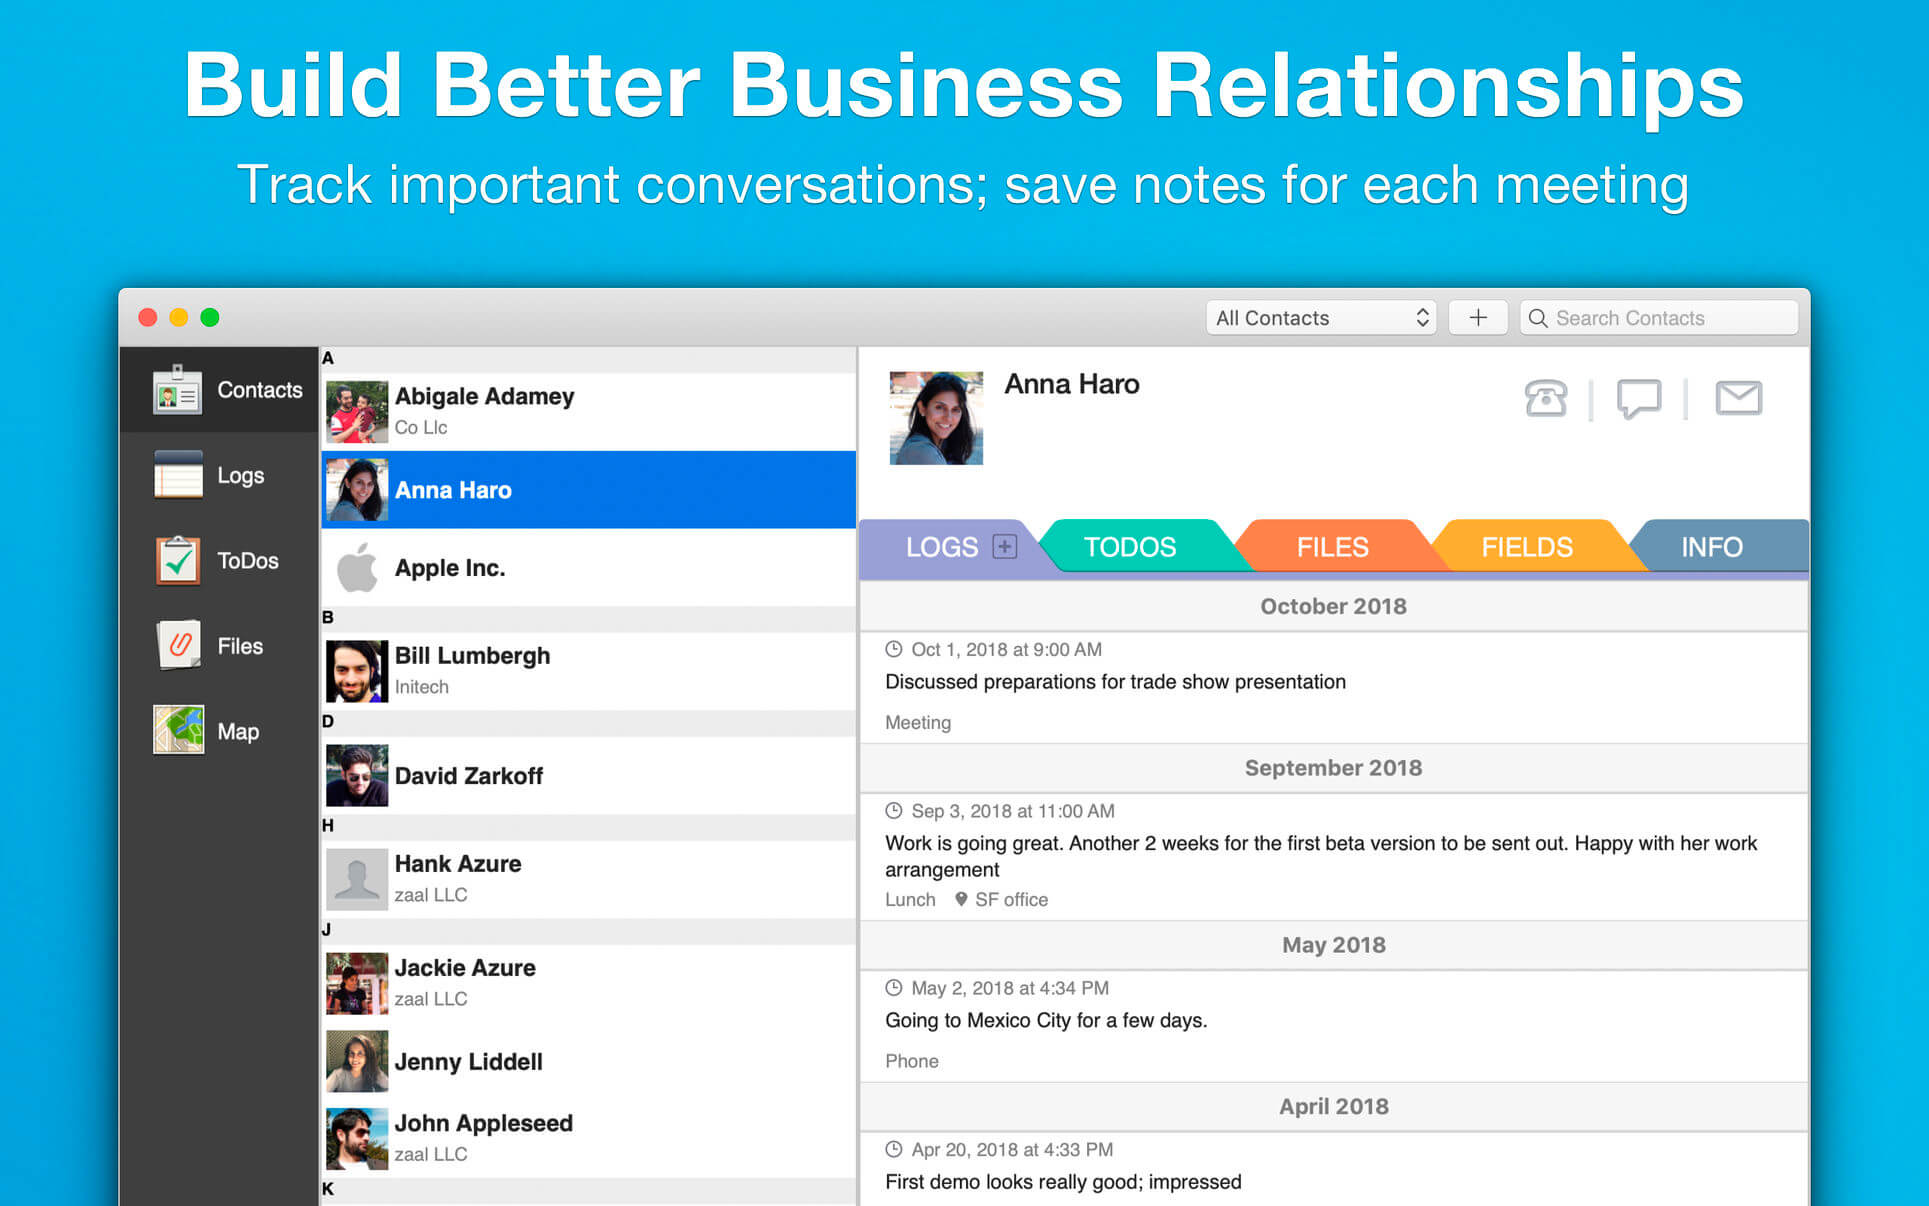Click Anna Haro's profile photo thumbnail

coord(936,418)
